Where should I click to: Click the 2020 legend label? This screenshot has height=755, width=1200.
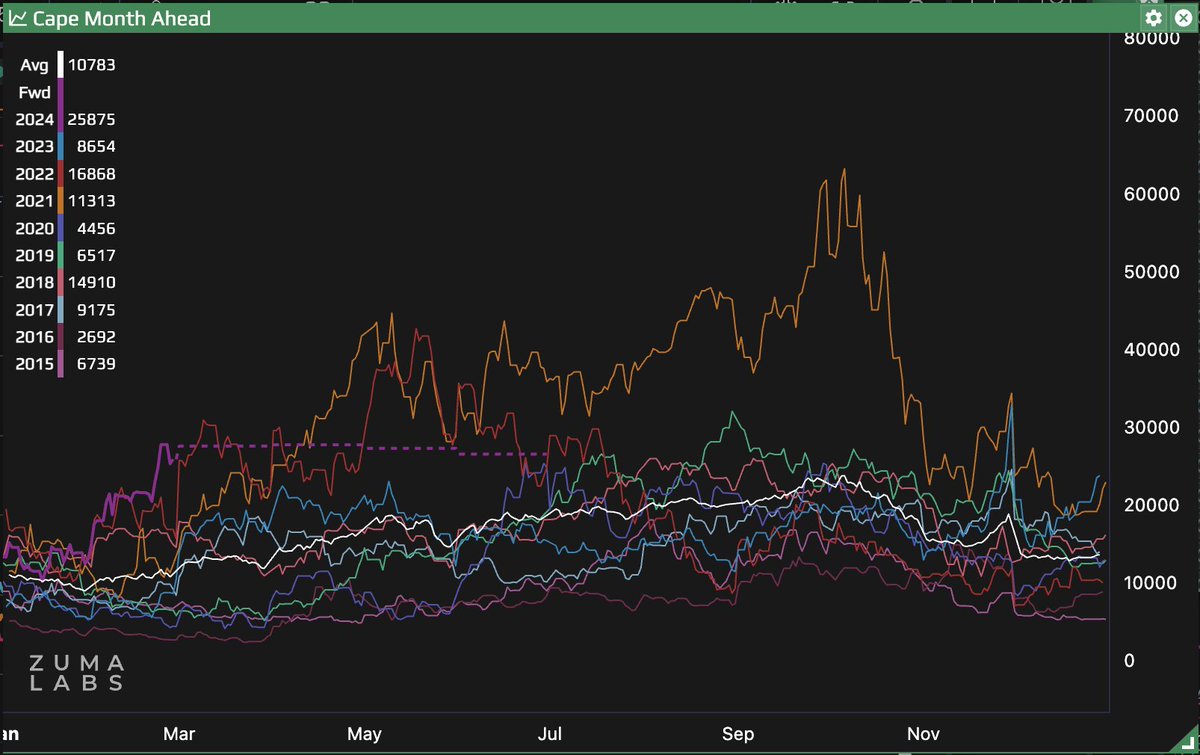click(x=34, y=228)
